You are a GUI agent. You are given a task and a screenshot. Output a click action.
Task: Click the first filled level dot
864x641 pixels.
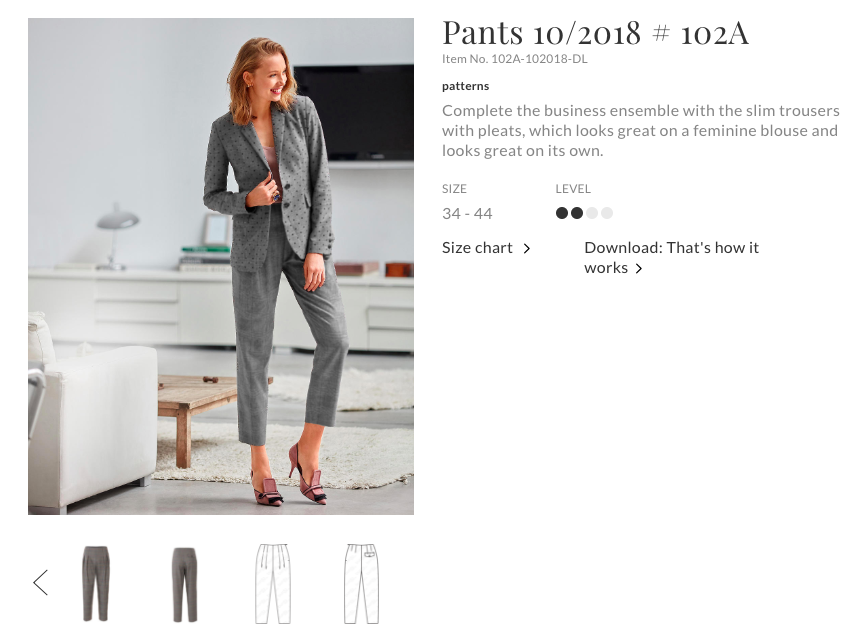[562, 213]
